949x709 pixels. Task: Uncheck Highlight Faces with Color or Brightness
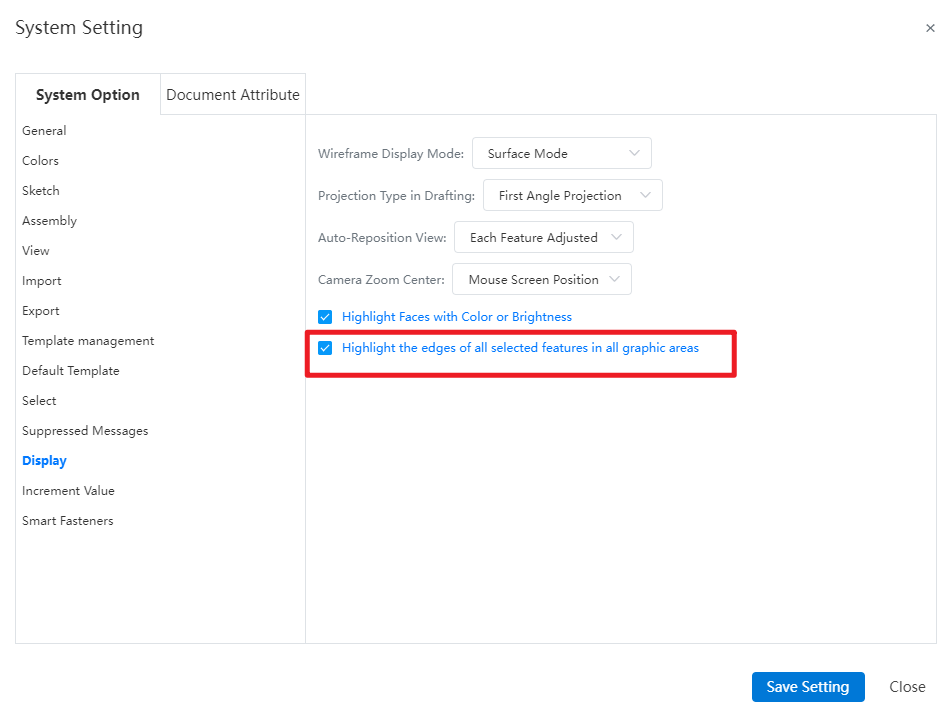tap(325, 317)
